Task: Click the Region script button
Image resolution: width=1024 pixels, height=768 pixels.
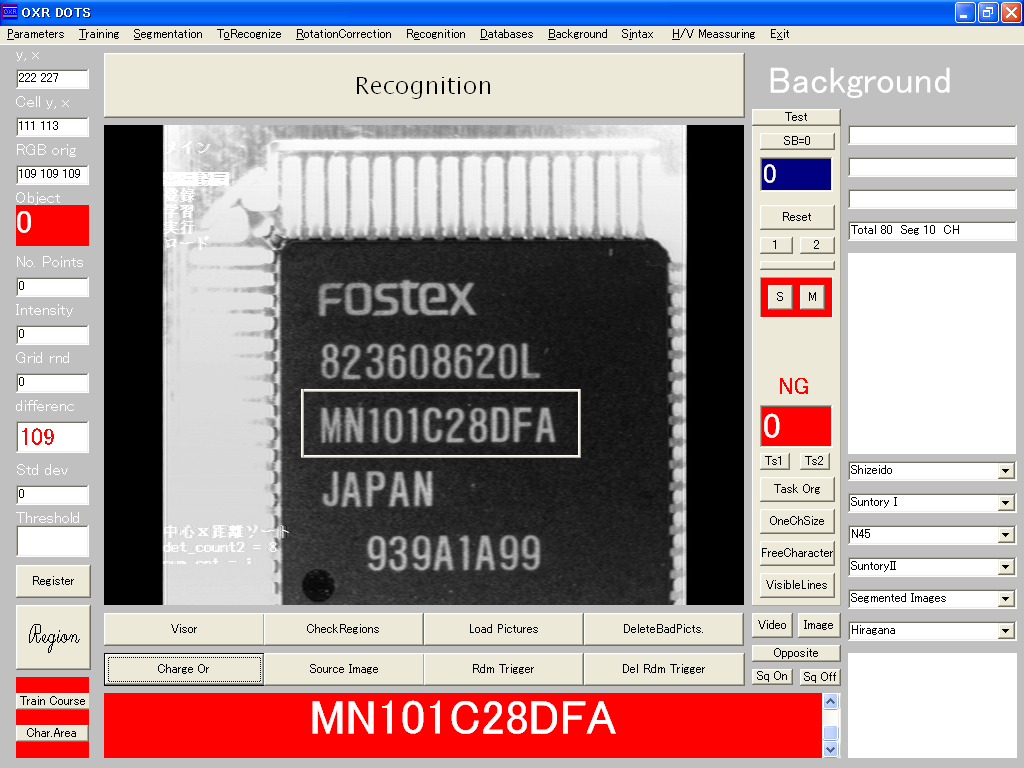Action: (53, 637)
